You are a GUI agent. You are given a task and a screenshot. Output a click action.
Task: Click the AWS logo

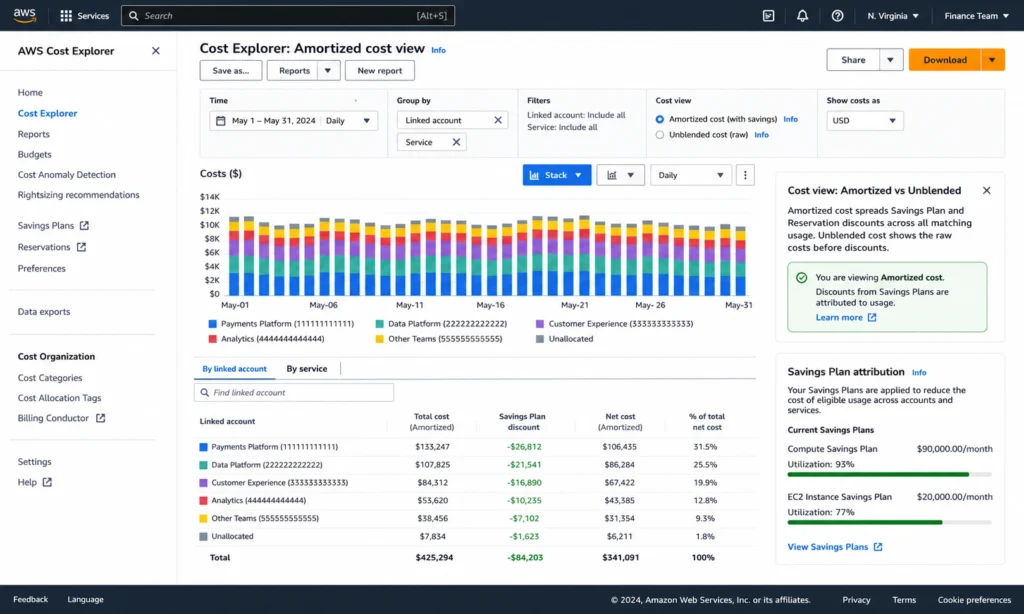point(24,15)
